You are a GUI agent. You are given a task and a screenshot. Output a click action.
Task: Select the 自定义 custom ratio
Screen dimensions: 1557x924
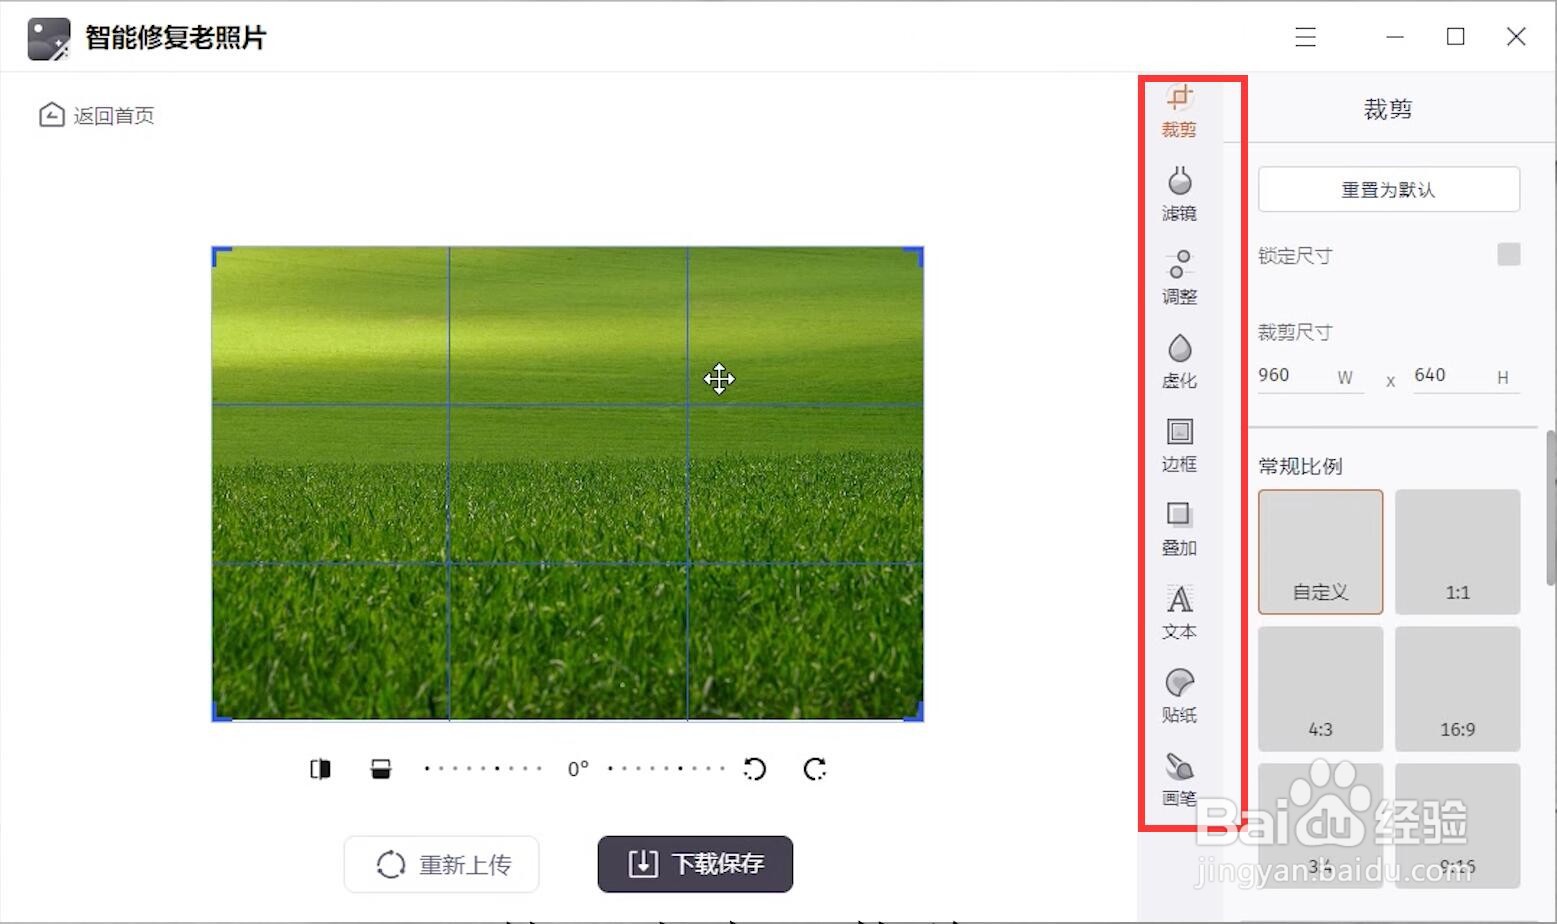point(1321,552)
